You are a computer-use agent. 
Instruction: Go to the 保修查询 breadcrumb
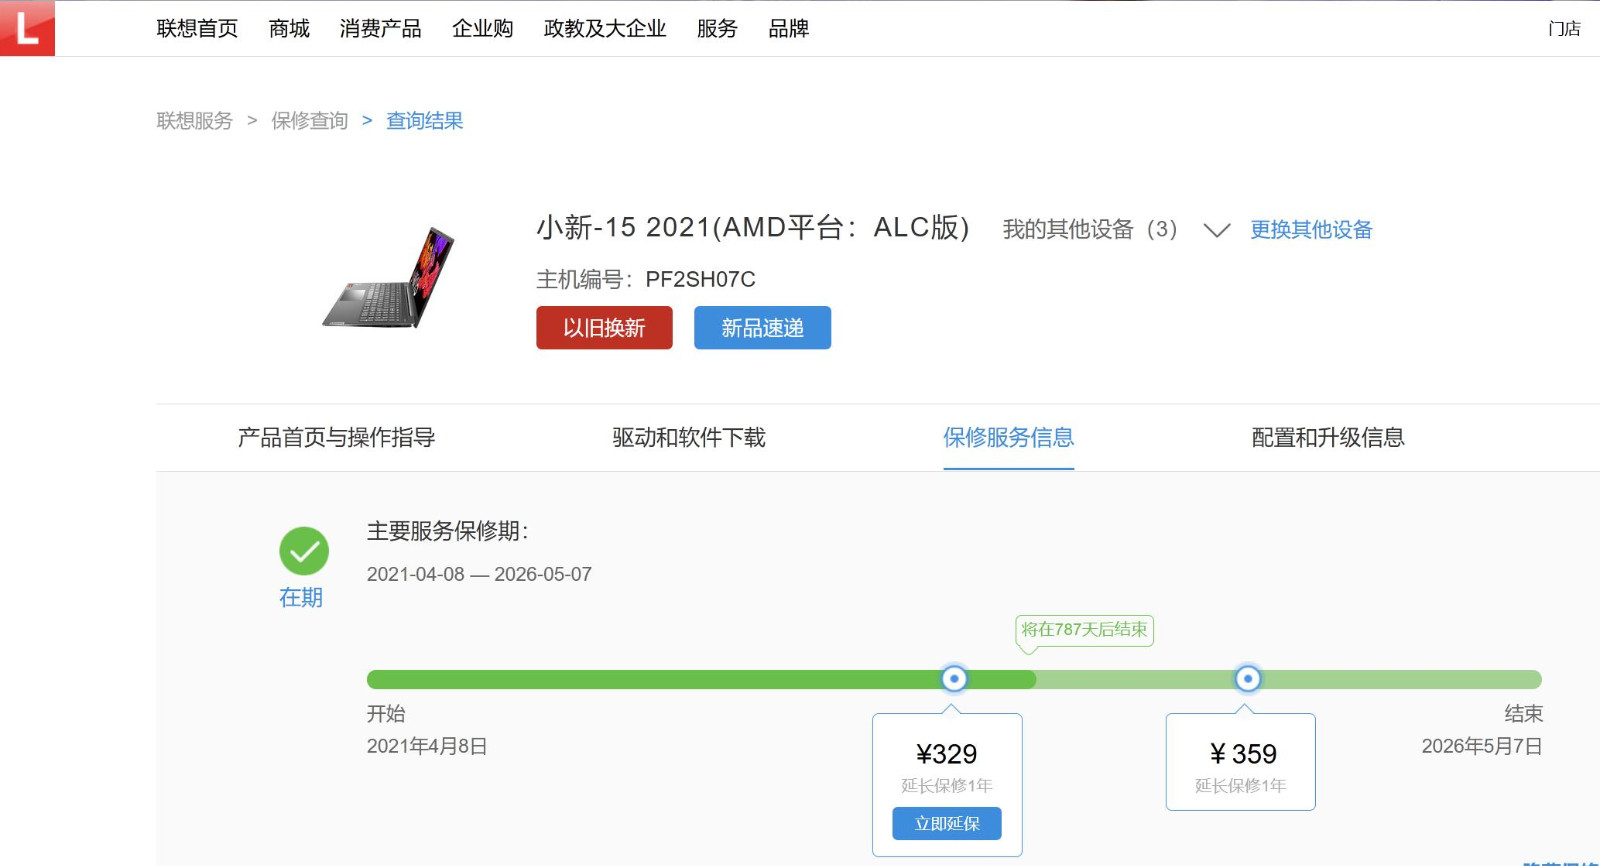coord(309,121)
